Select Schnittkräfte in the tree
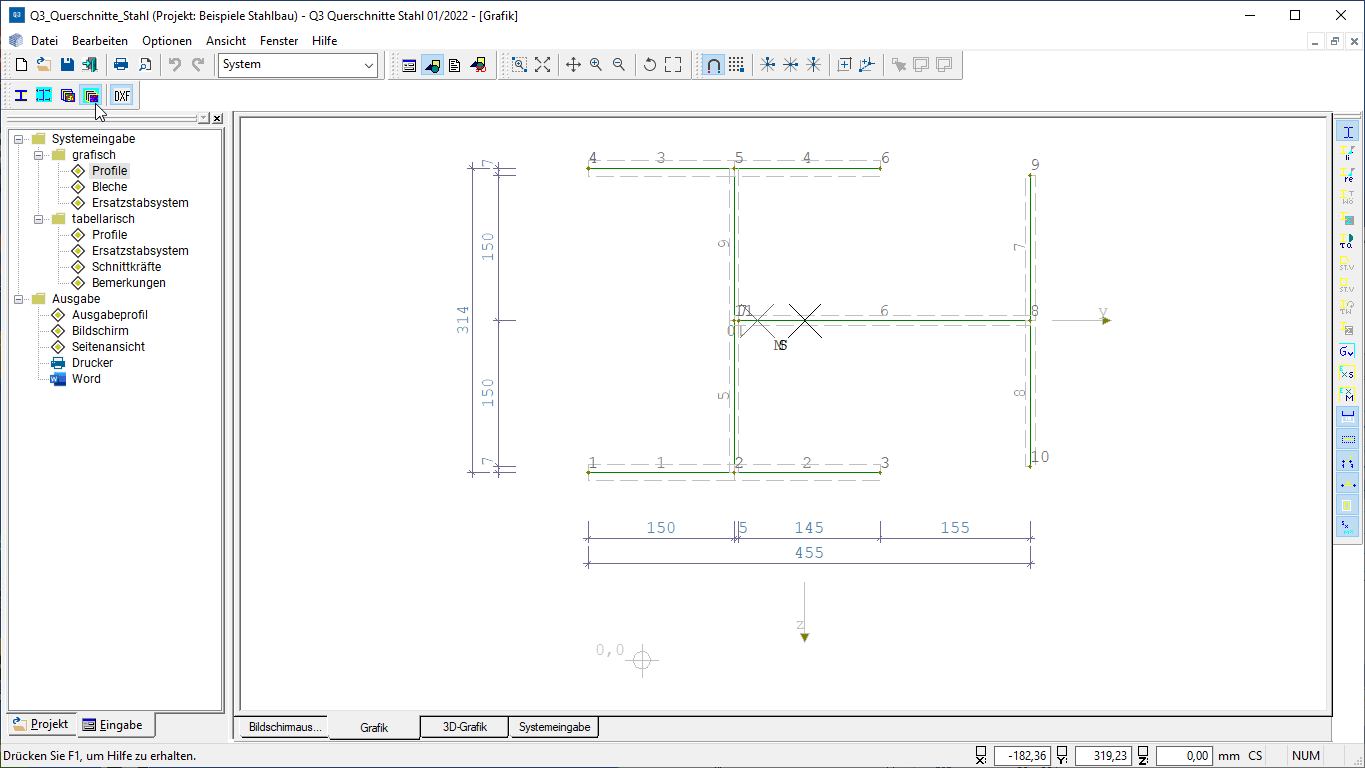Viewport: 1365px width, 768px height. 126,267
